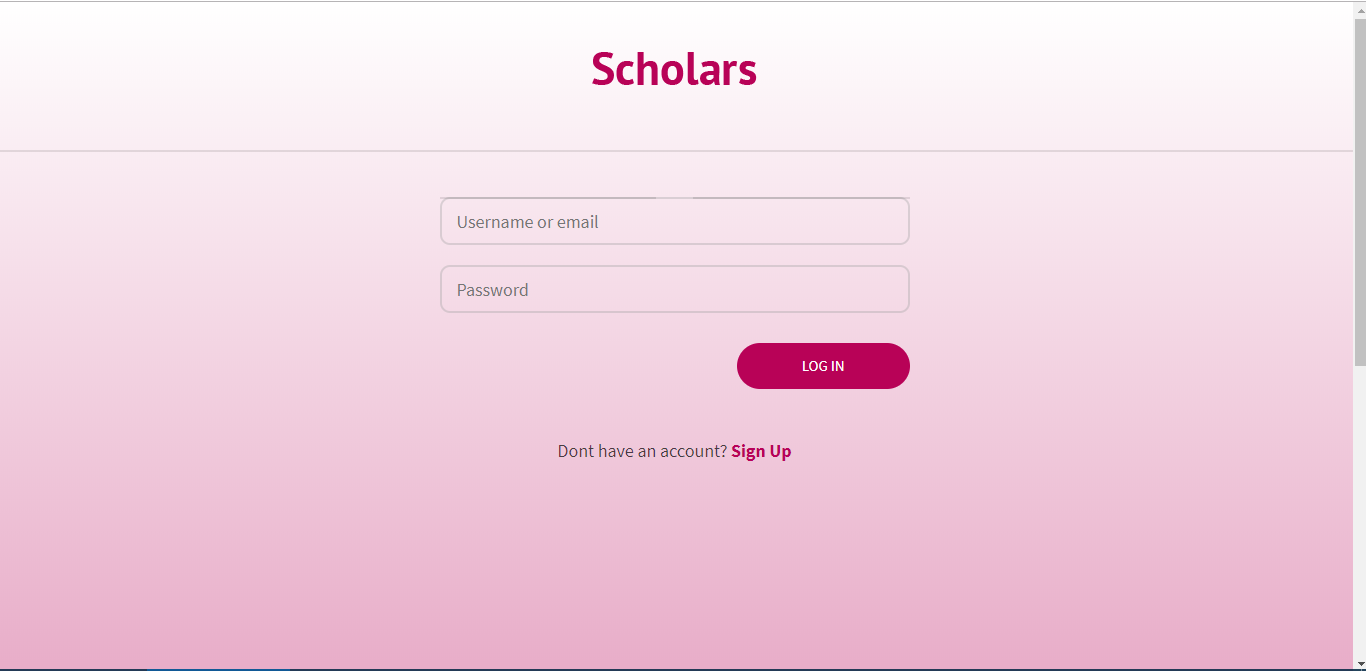This screenshot has height=671, width=1366.
Task: Click the bold Sign Up text
Action: tap(761, 451)
